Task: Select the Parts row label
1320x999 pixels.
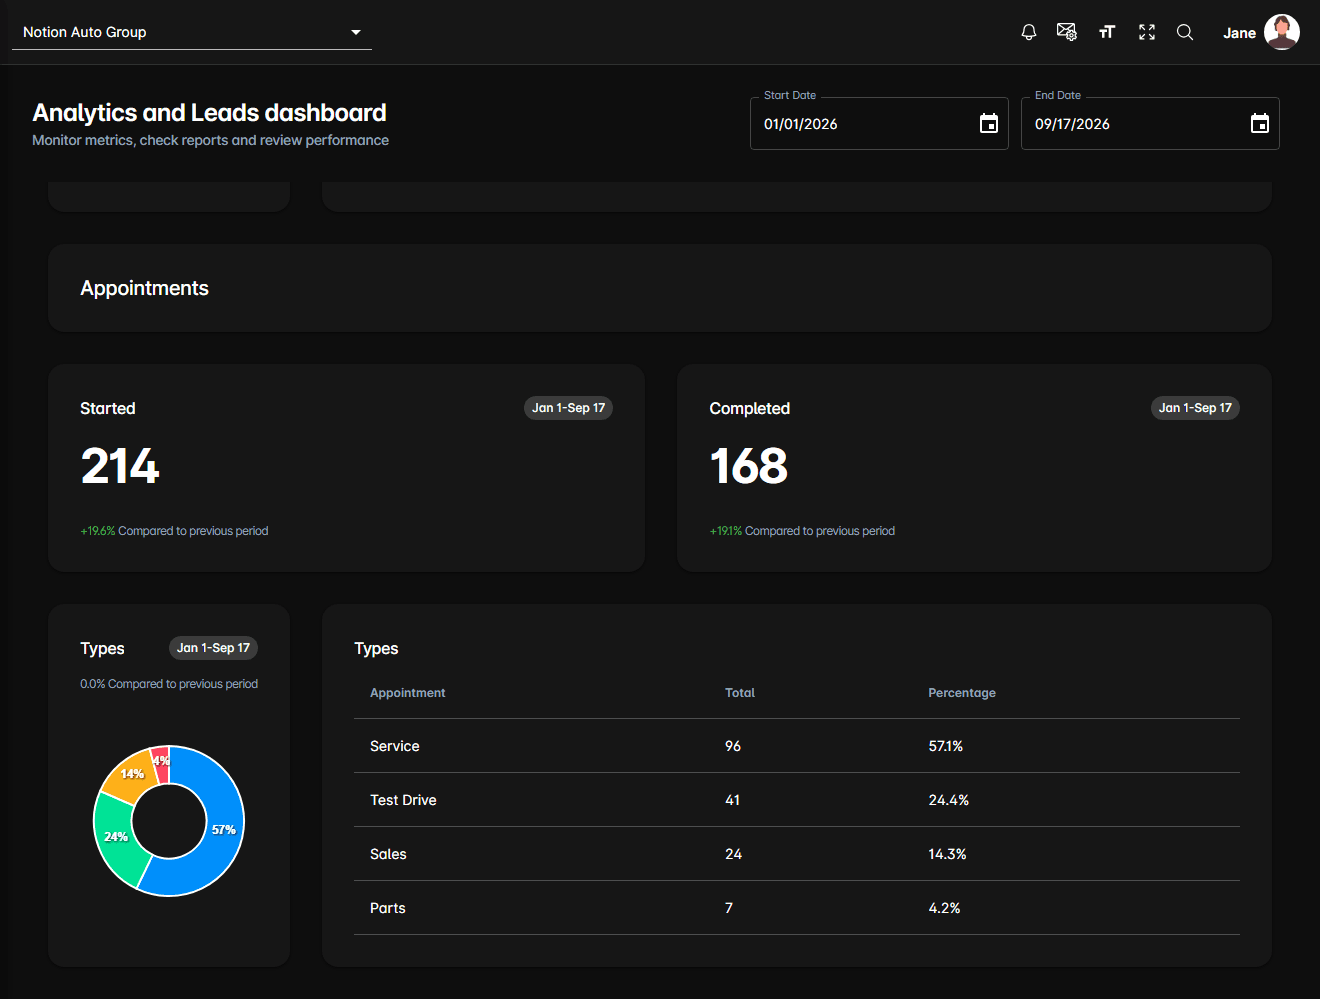Action: (x=388, y=908)
